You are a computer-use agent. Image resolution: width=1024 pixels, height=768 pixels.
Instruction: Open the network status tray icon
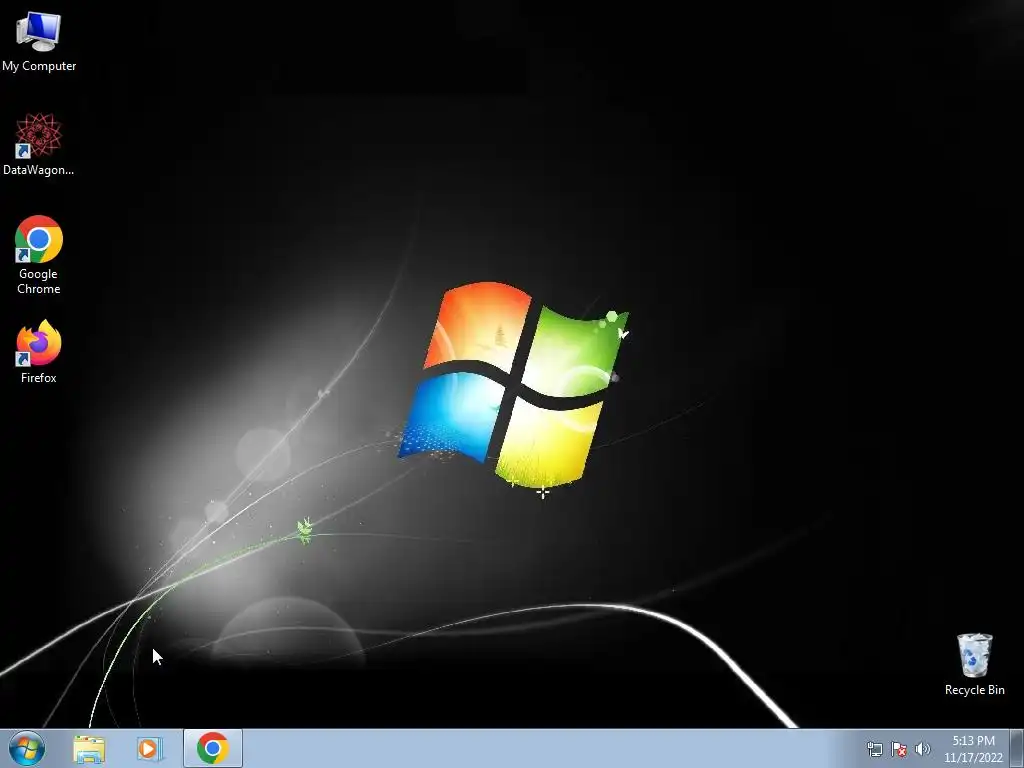click(x=874, y=749)
